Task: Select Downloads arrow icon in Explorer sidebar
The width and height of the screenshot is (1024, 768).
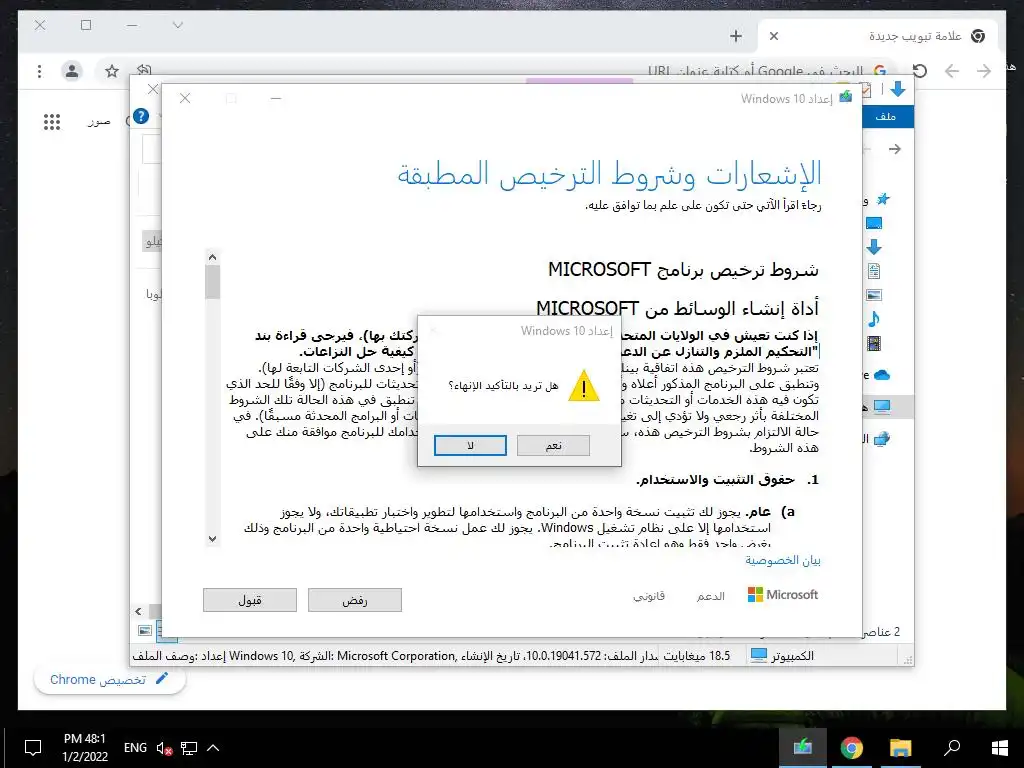Action: click(x=874, y=247)
